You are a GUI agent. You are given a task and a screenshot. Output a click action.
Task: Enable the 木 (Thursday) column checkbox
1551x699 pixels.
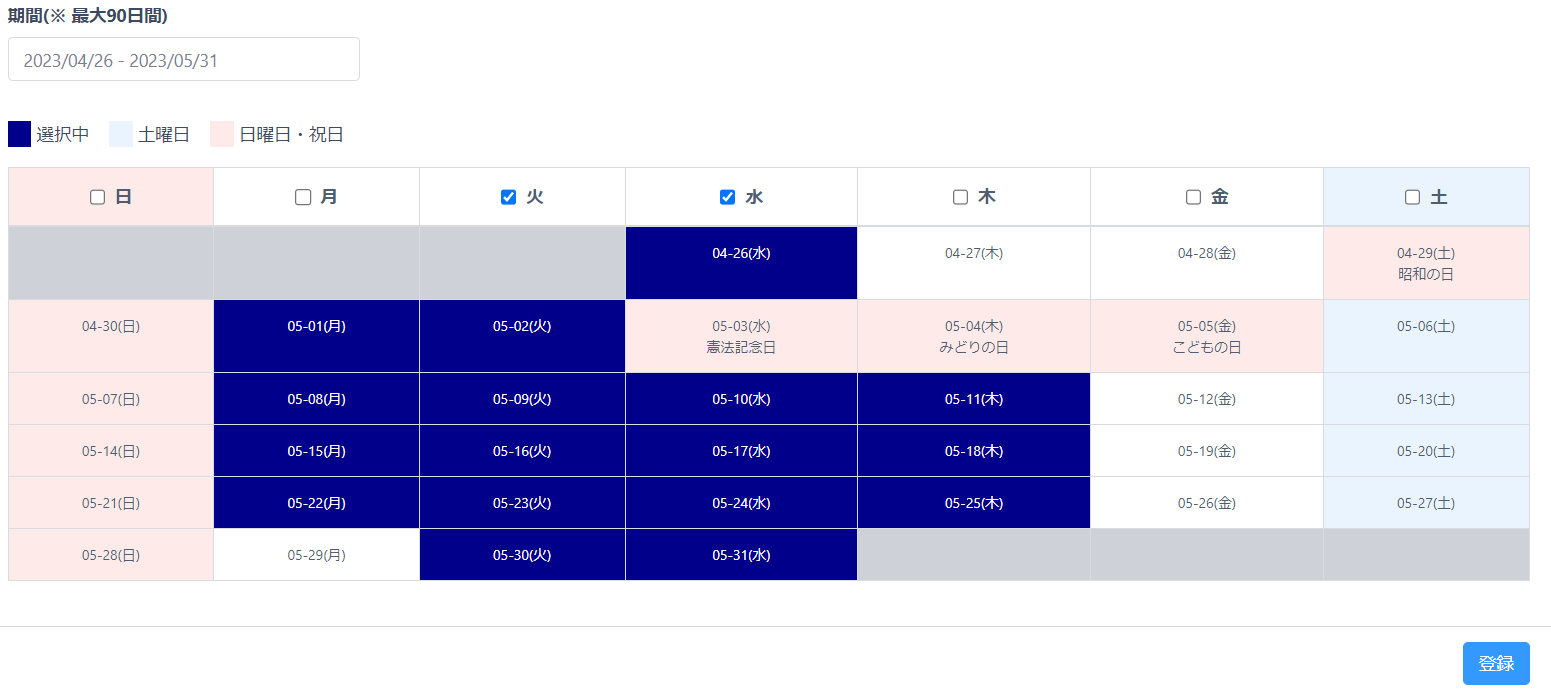(x=960, y=197)
